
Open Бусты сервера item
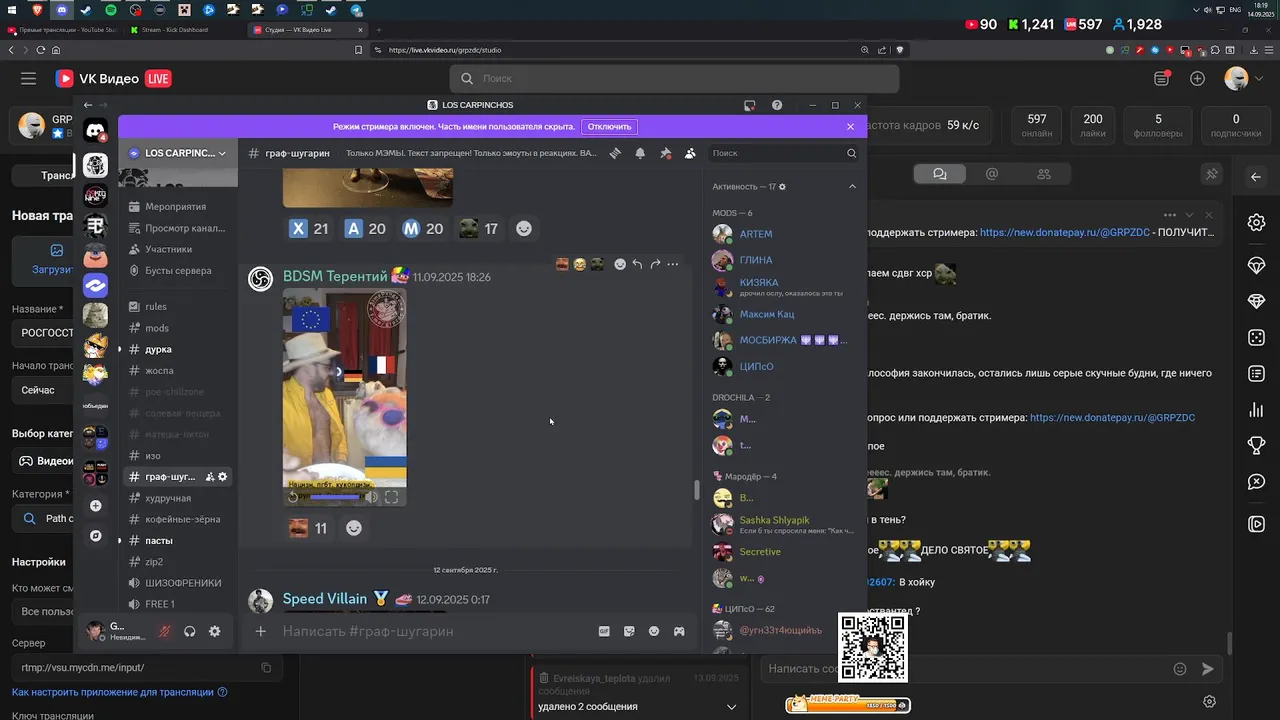178,271
